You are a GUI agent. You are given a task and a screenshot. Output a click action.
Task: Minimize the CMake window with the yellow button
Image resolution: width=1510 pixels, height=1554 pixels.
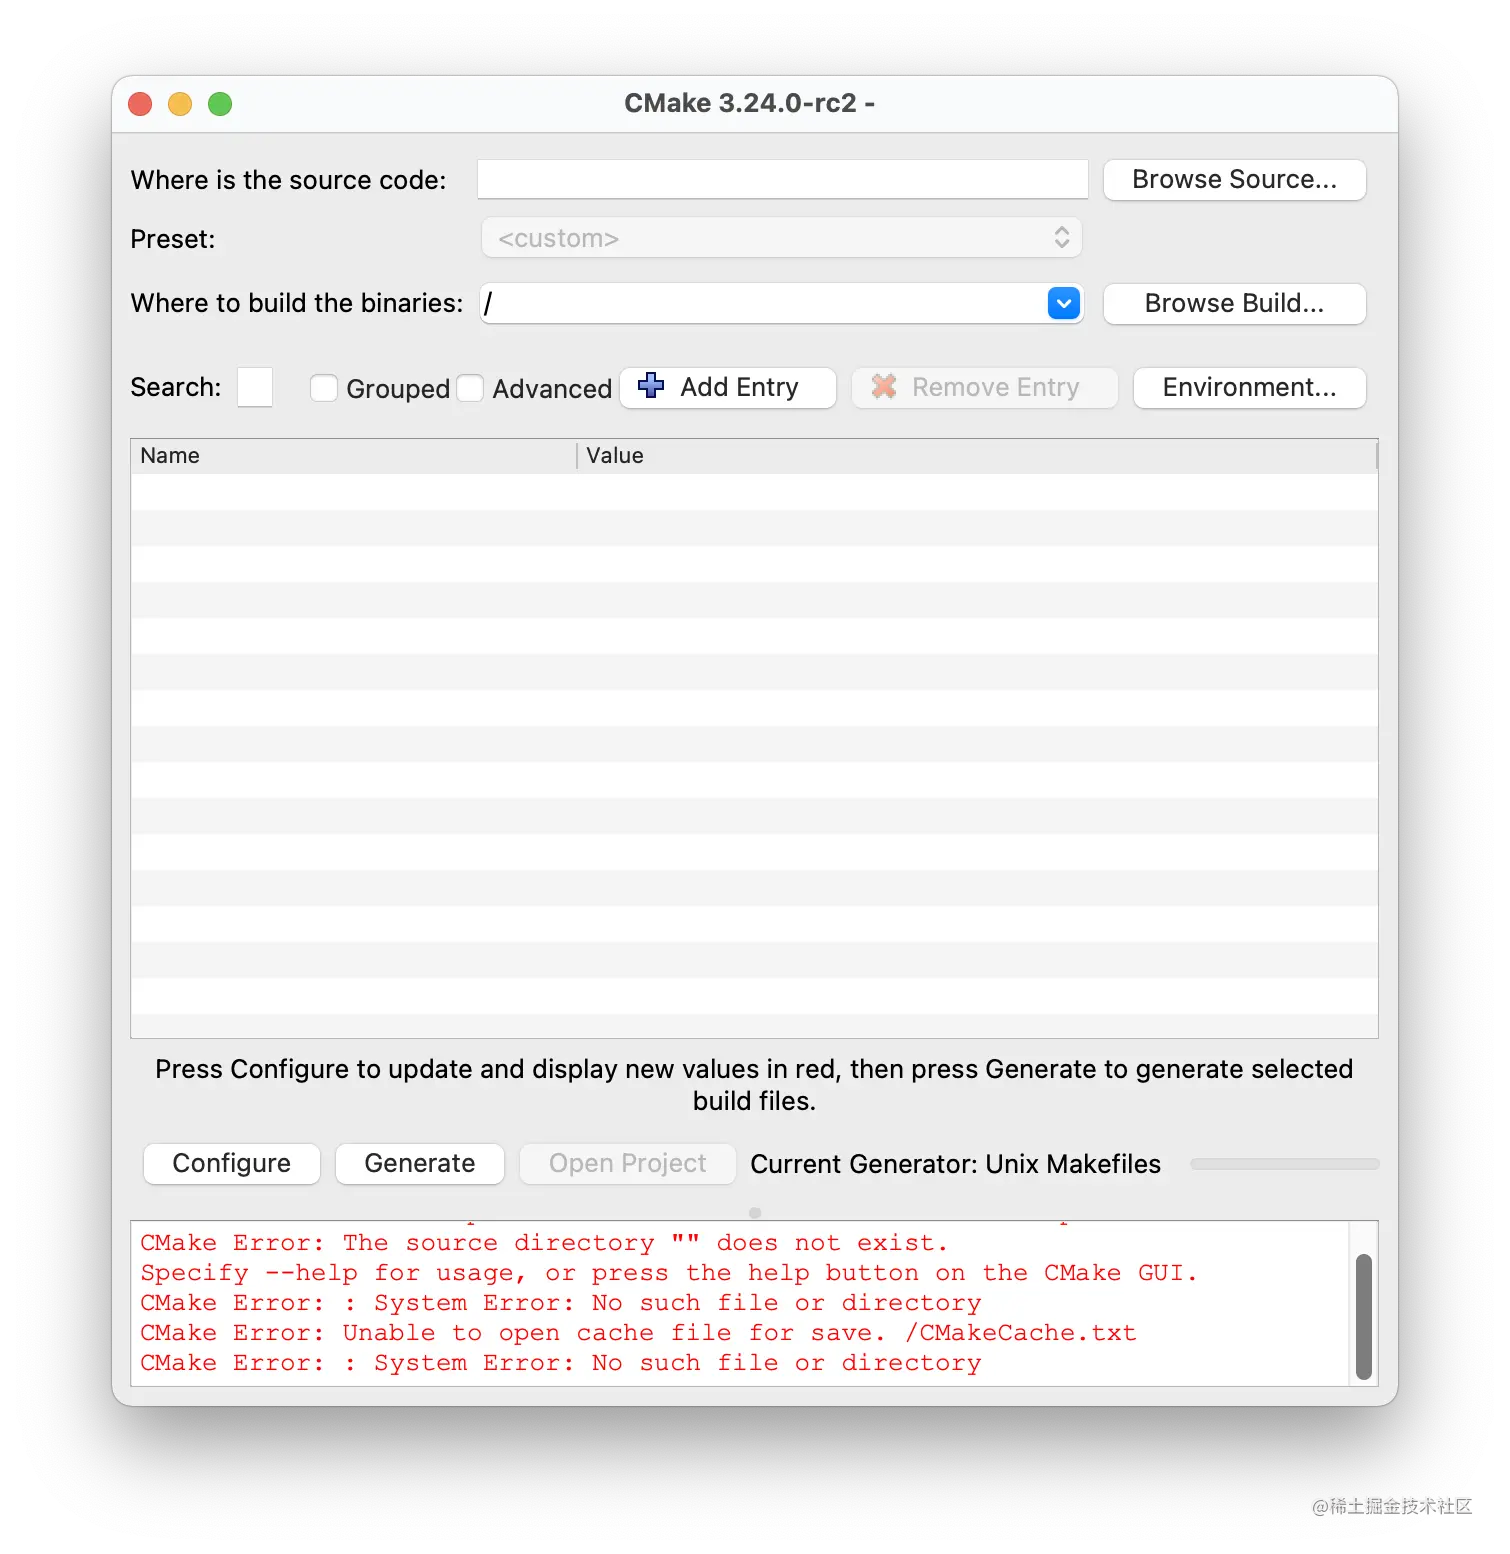coord(180,104)
